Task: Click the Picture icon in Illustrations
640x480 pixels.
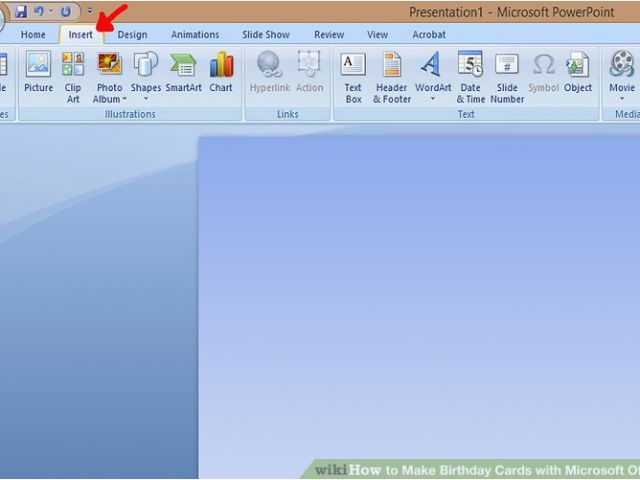Action: point(38,64)
